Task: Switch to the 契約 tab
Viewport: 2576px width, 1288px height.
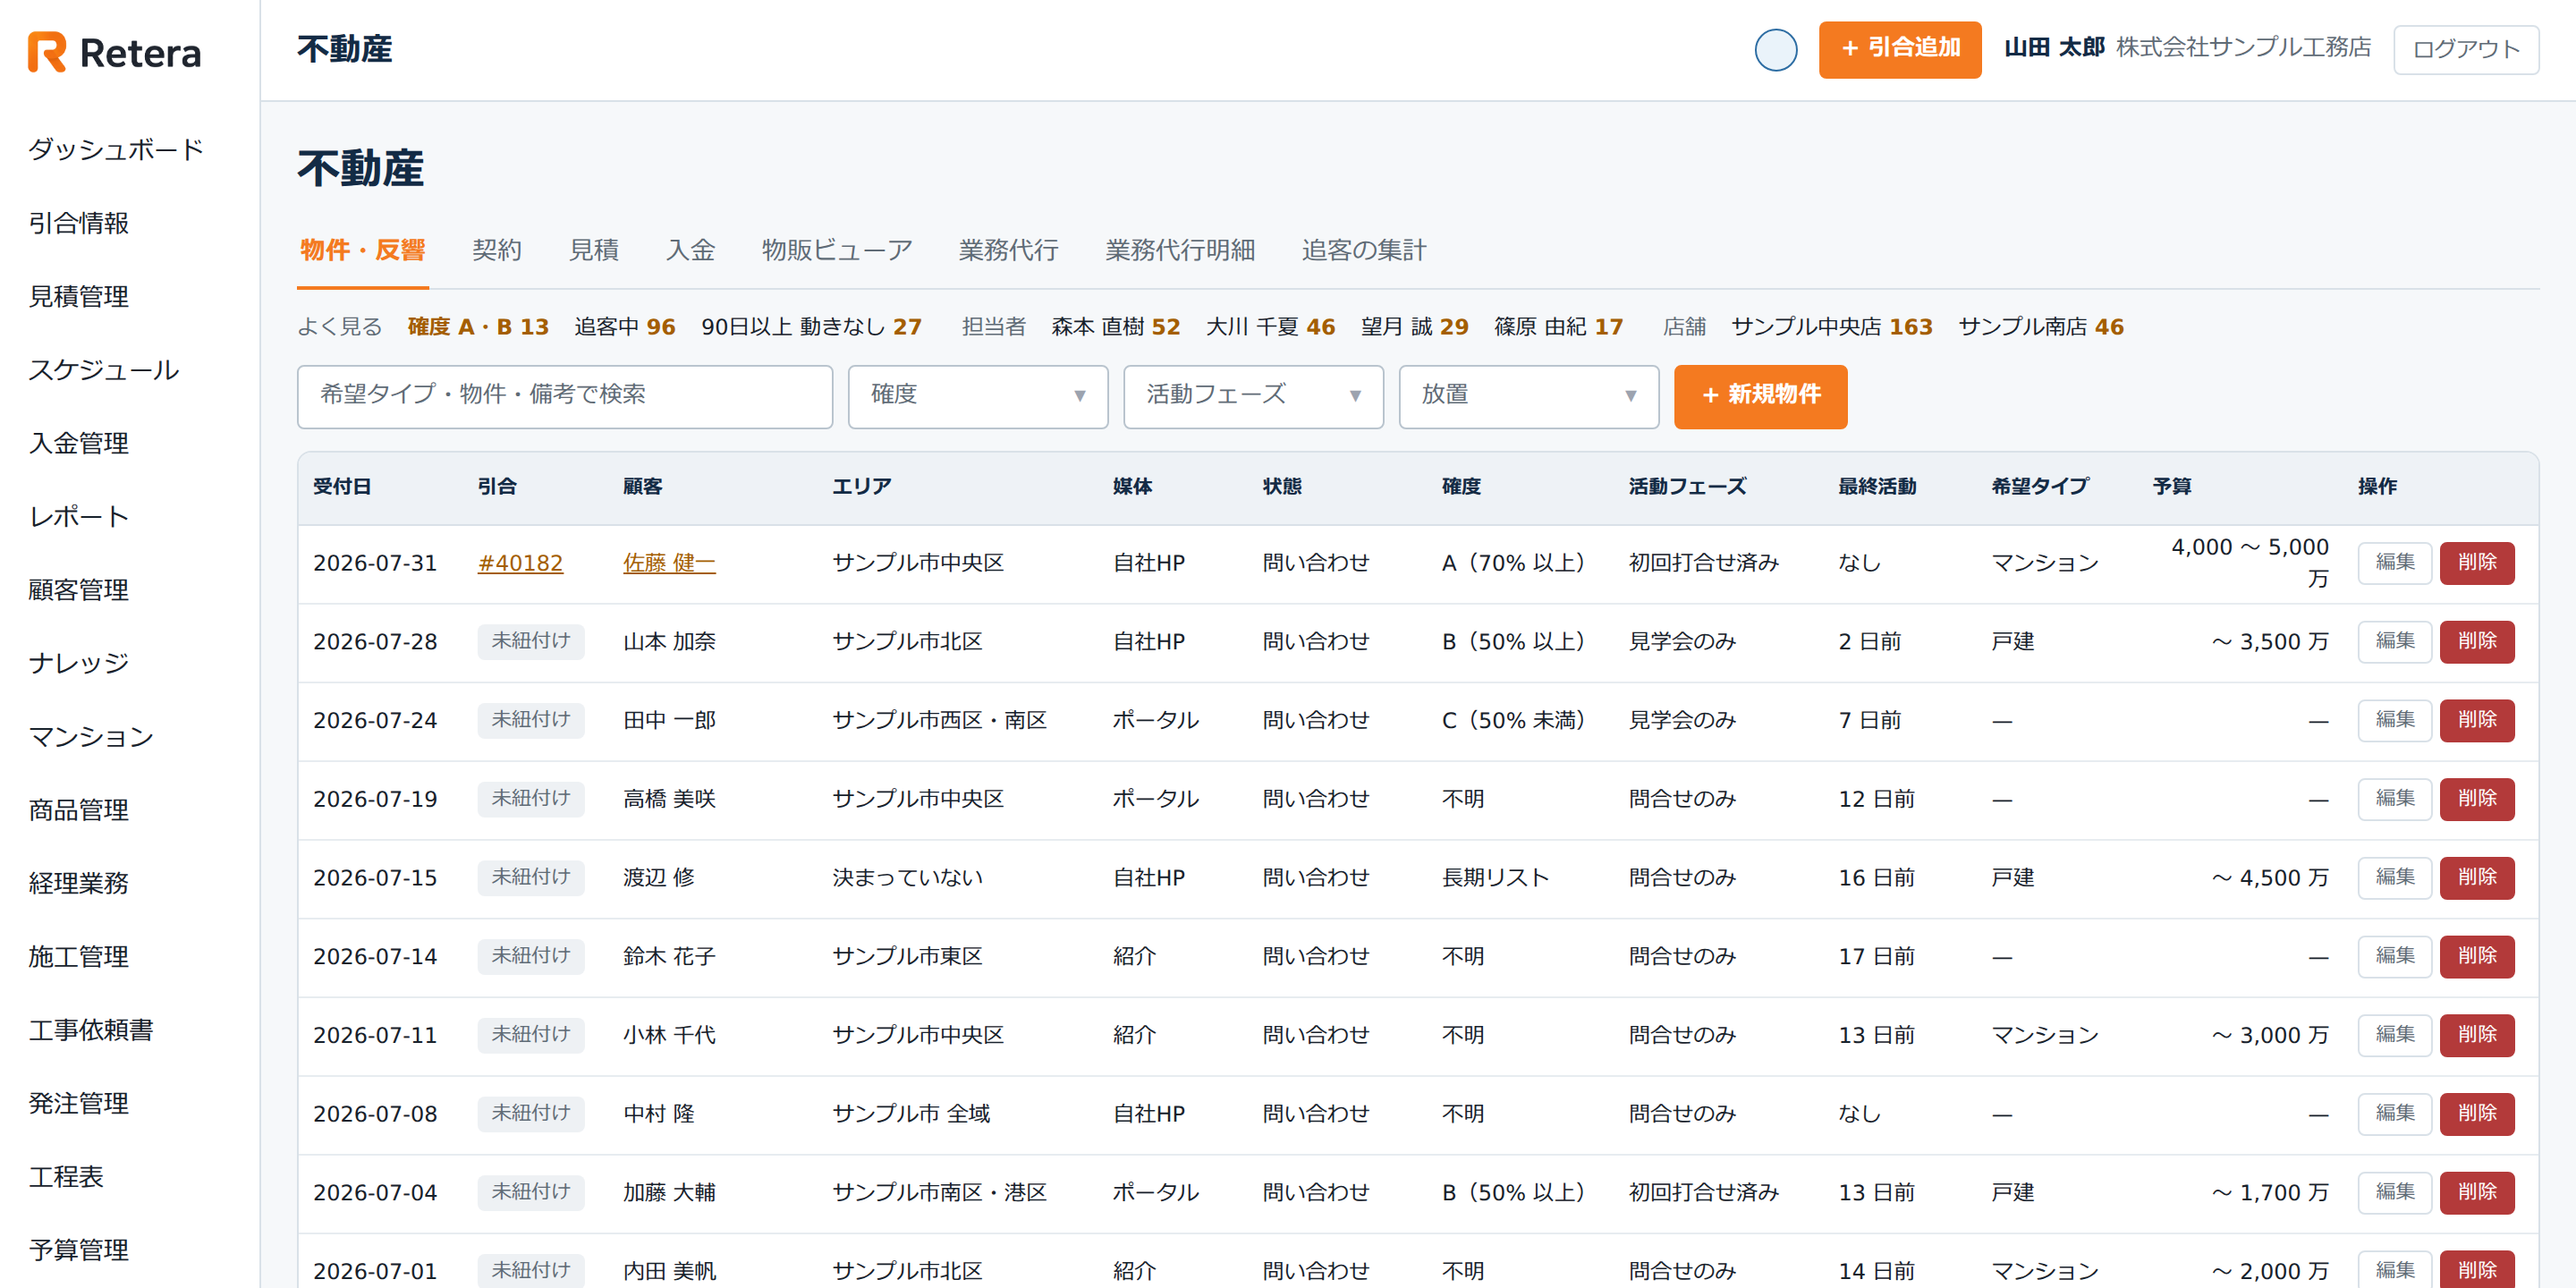Action: pos(497,250)
